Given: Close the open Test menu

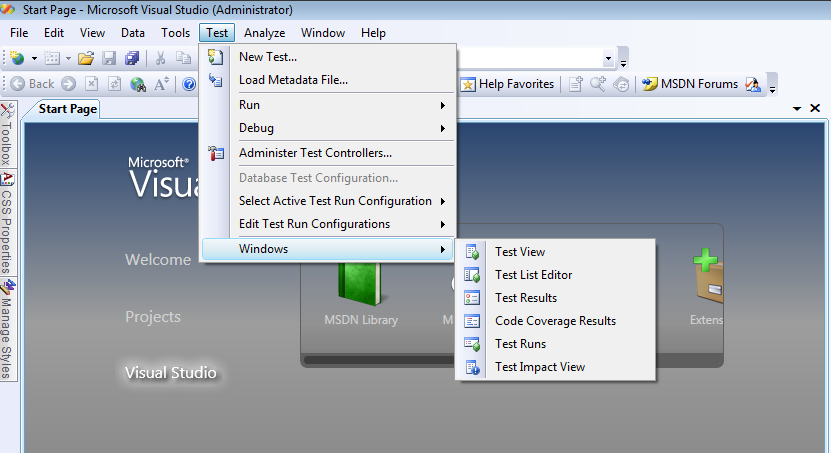Looking at the screenshot, I should (217, 33).
